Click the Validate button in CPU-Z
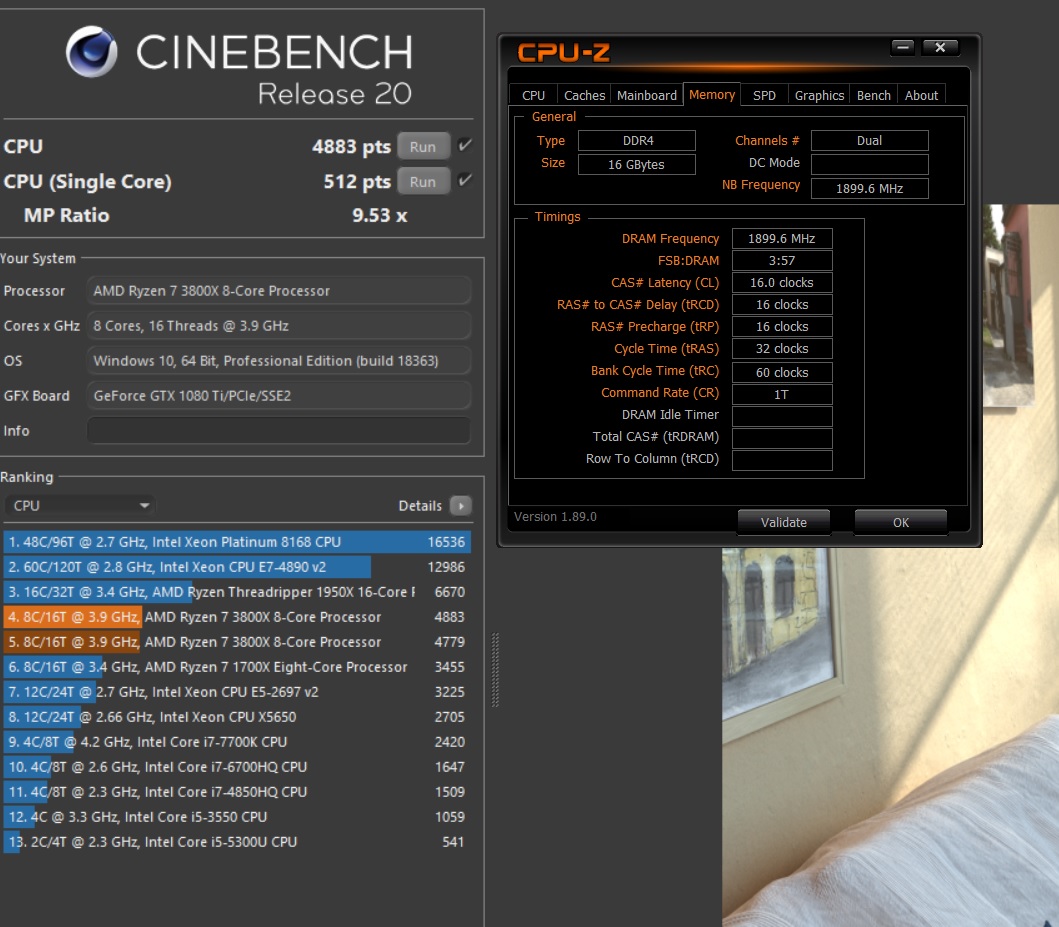This screenshot has width=1059, height=927. (x=783, y=523)
